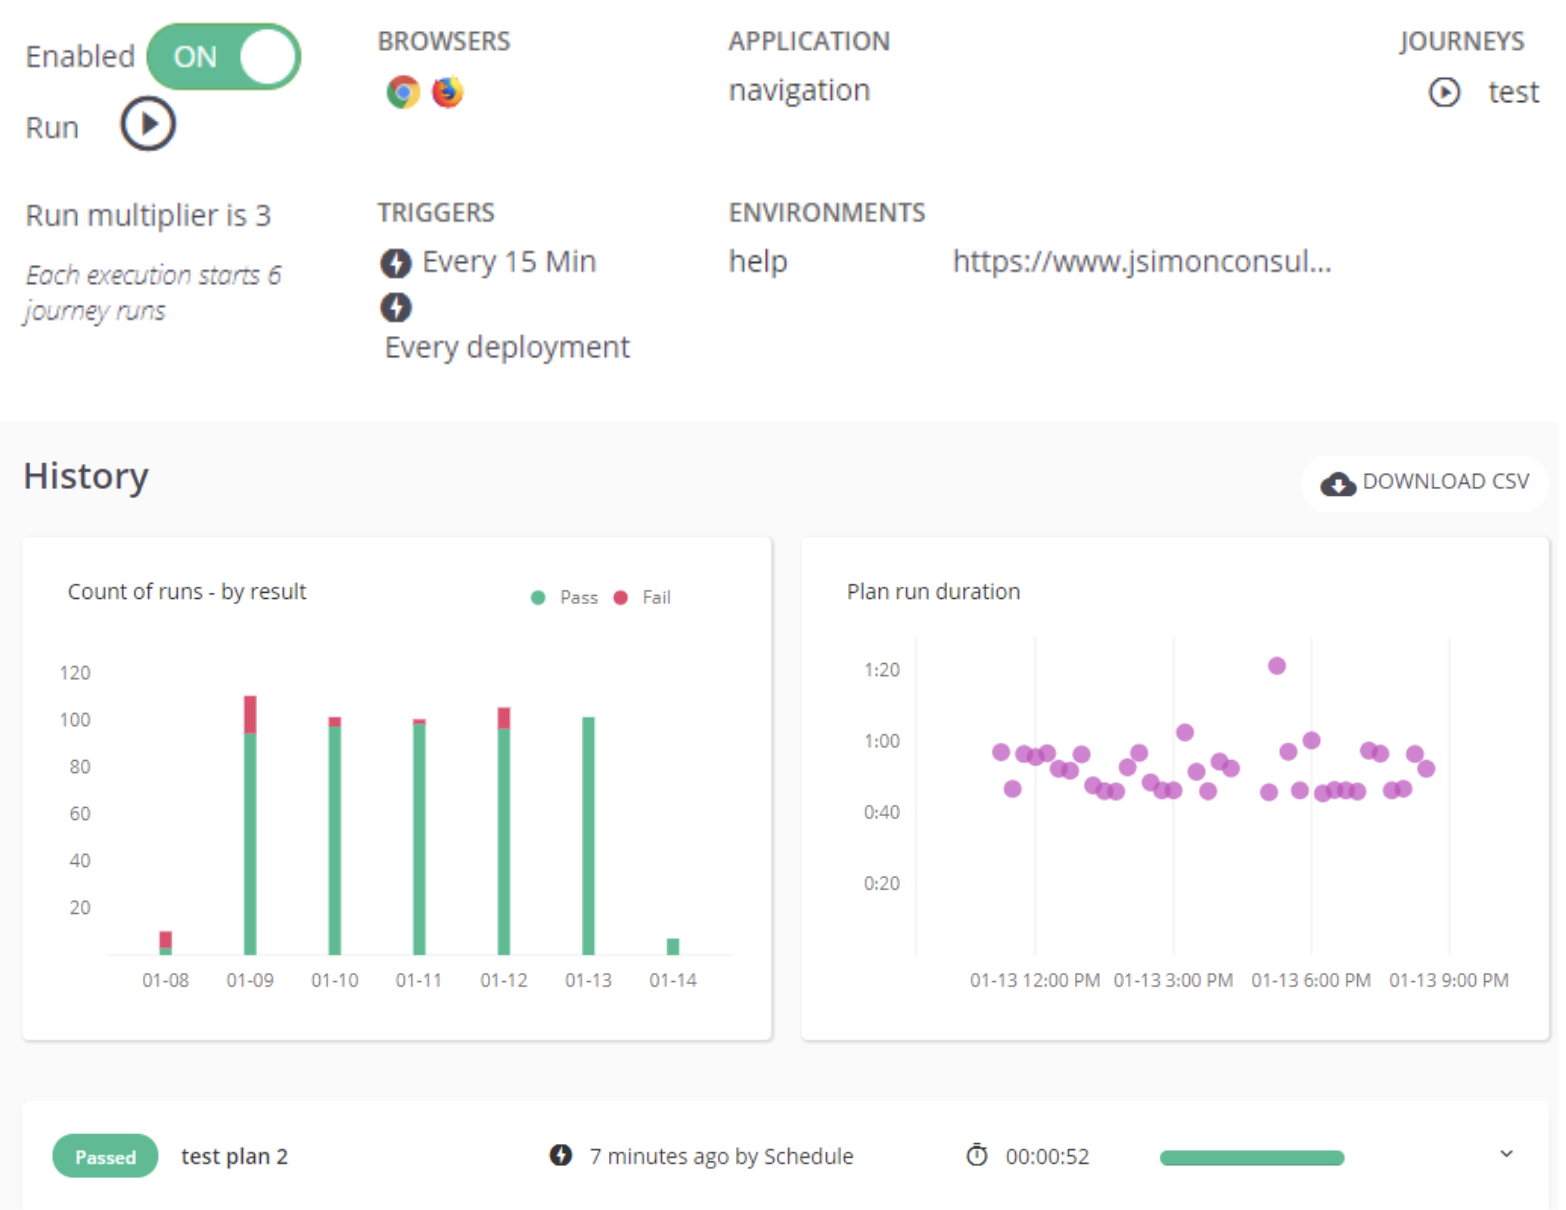Toggle the Pass legend in runs chart
The height and width of the screenshot is (1210, 1566).
pos(565,598)
